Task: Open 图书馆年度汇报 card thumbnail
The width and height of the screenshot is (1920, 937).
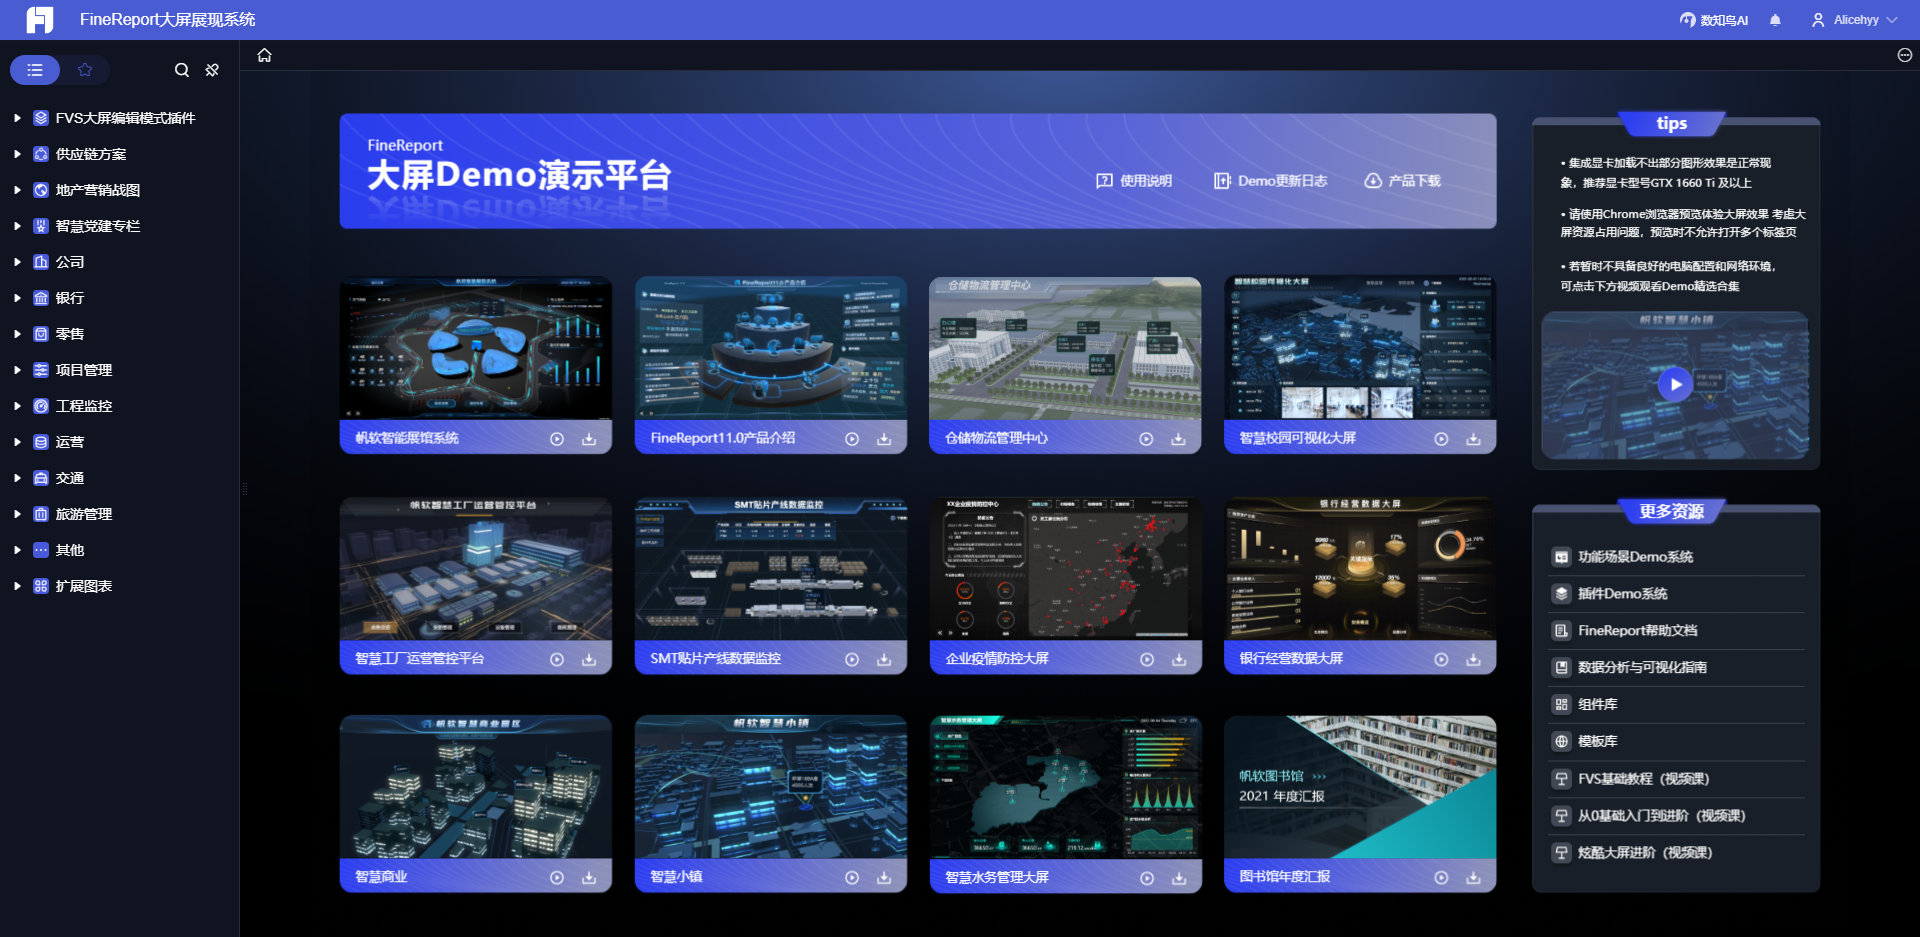Action: pyautogui.click(x=1360, y=787)
